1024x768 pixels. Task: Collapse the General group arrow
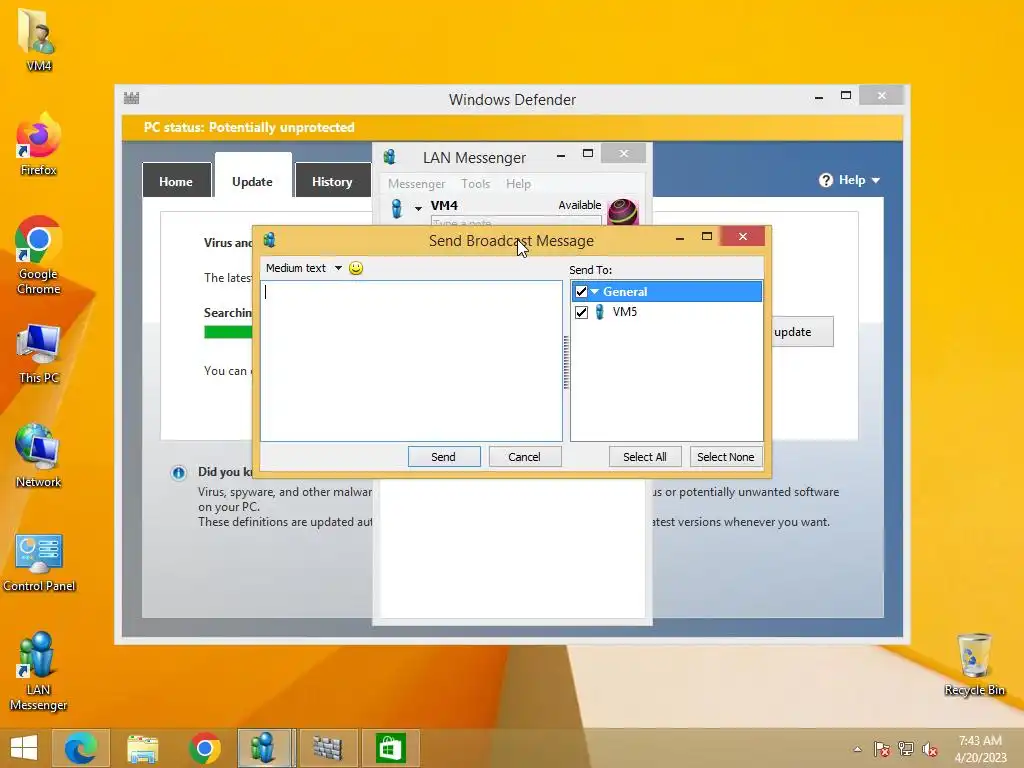[595, 292]
